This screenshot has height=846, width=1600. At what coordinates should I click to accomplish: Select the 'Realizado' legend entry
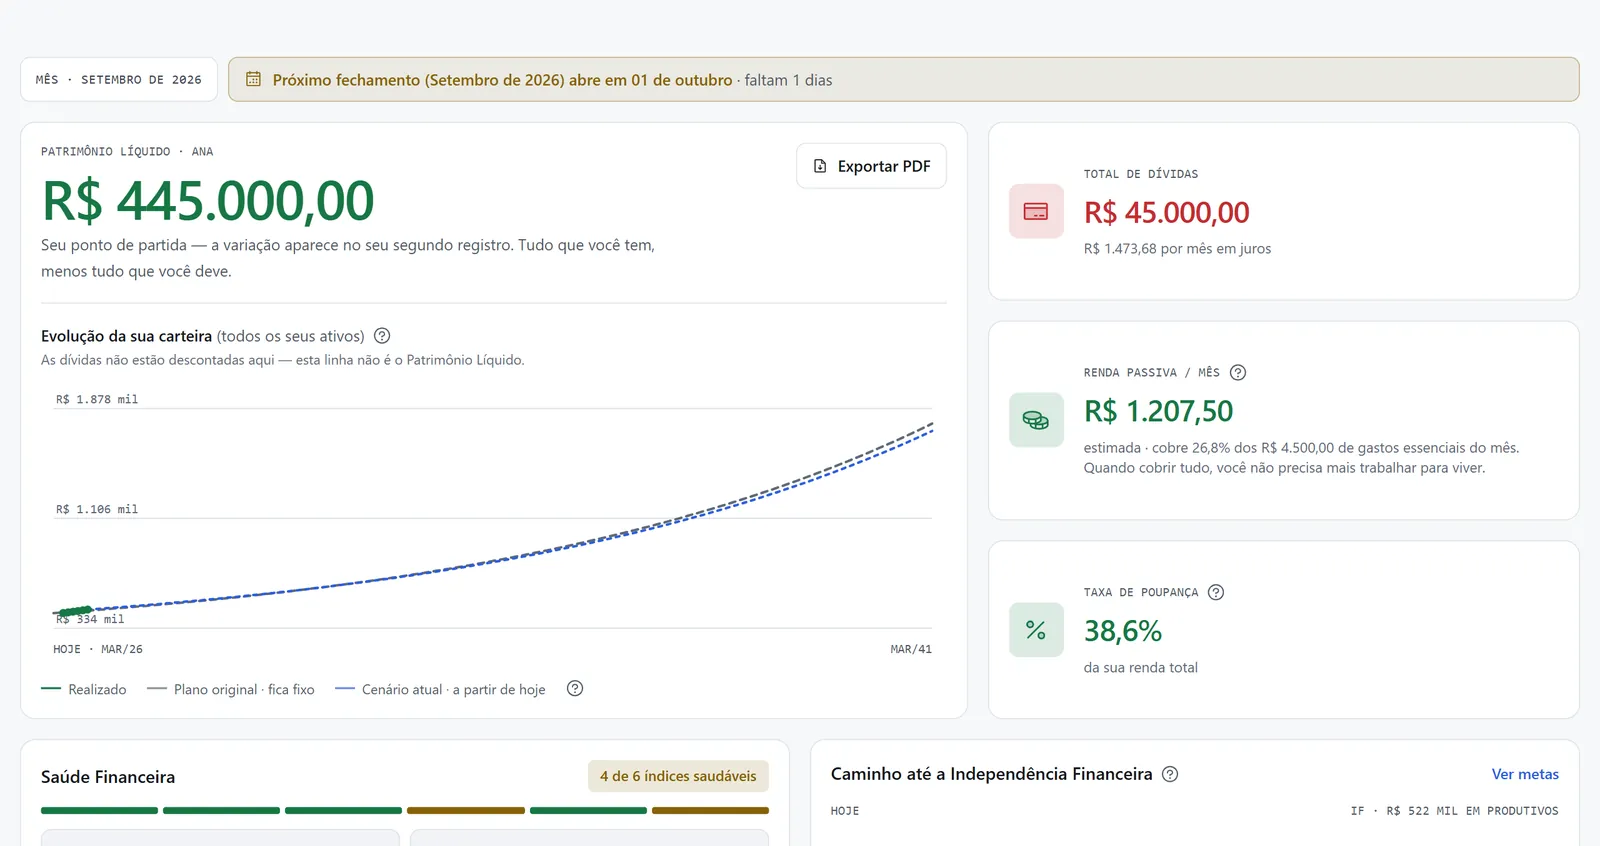pos(84,689)
